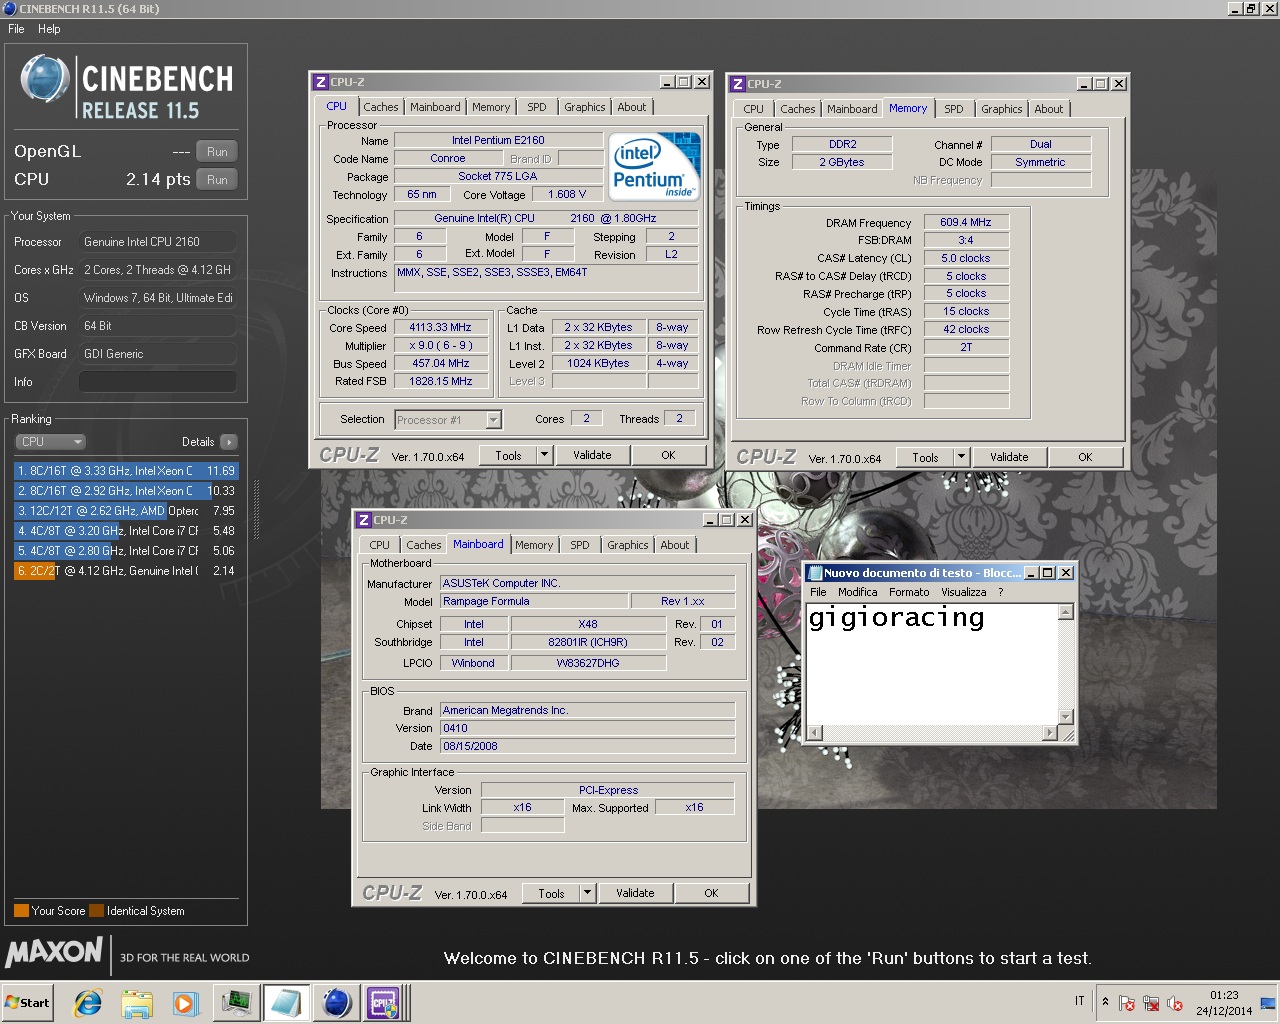1280x1024 pixels.
Task: Expand Tools dropdown arrow in CPU-Z Mainboard window
Action: coord(587,893)
